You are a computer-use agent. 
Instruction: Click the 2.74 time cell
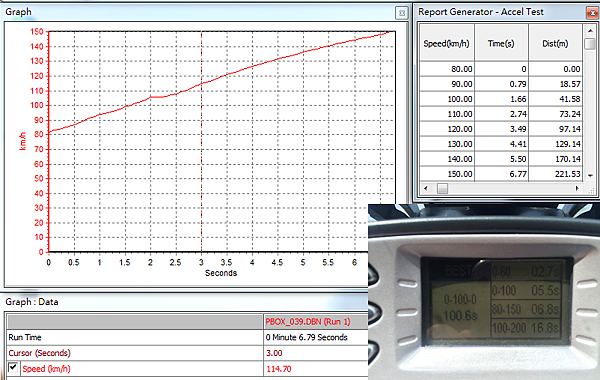[x=501, y=114]
